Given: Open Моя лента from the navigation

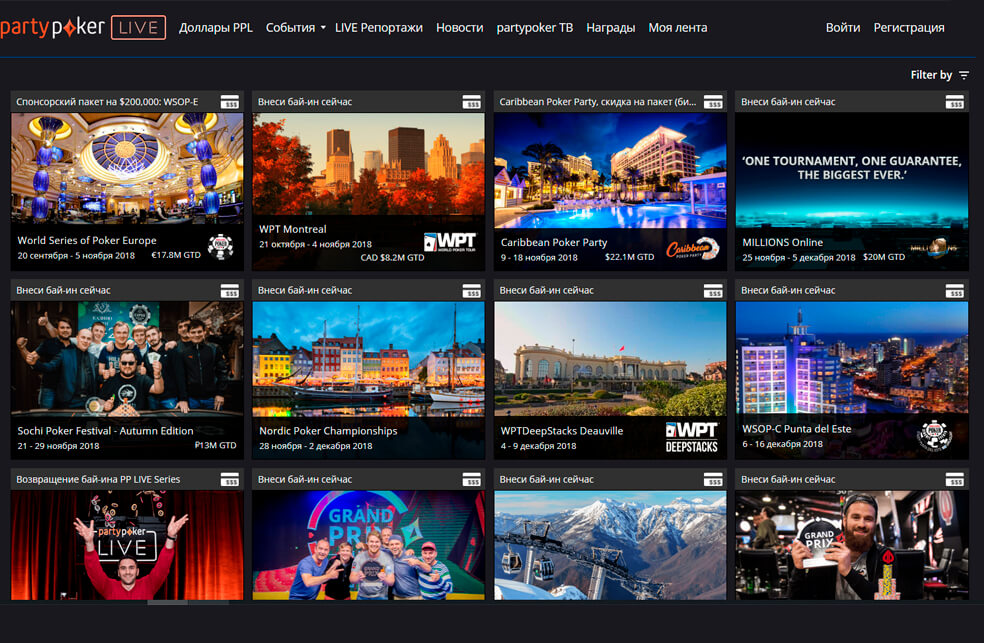Looking at the screenshot, I should (678, 28).
